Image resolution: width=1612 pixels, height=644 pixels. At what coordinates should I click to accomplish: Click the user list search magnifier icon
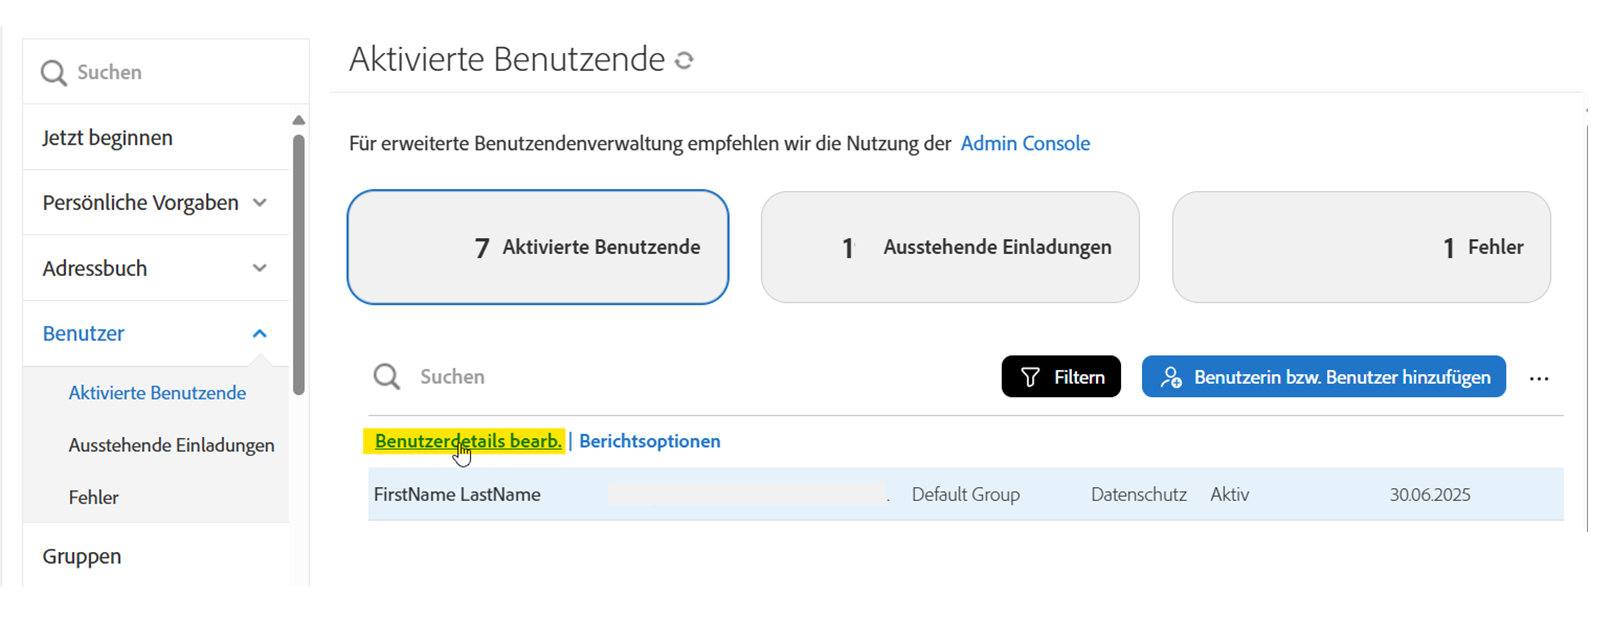pos(387,377)
